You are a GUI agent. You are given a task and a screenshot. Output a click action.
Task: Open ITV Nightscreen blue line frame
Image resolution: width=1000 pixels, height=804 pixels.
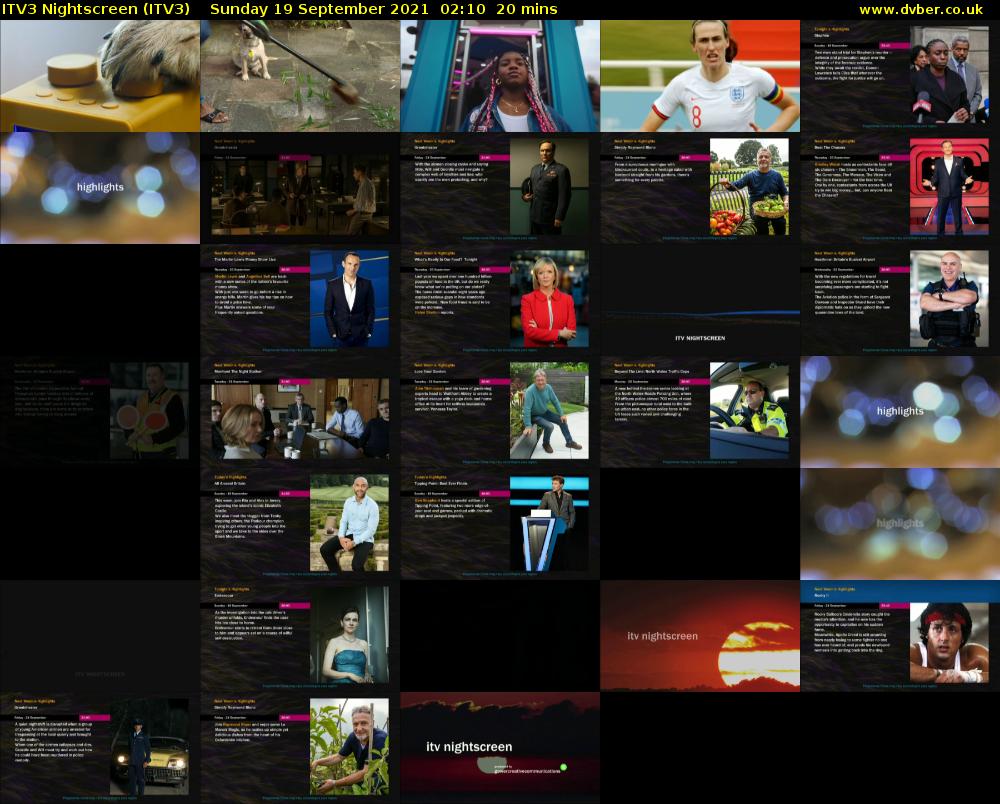[x=700, y=300]
